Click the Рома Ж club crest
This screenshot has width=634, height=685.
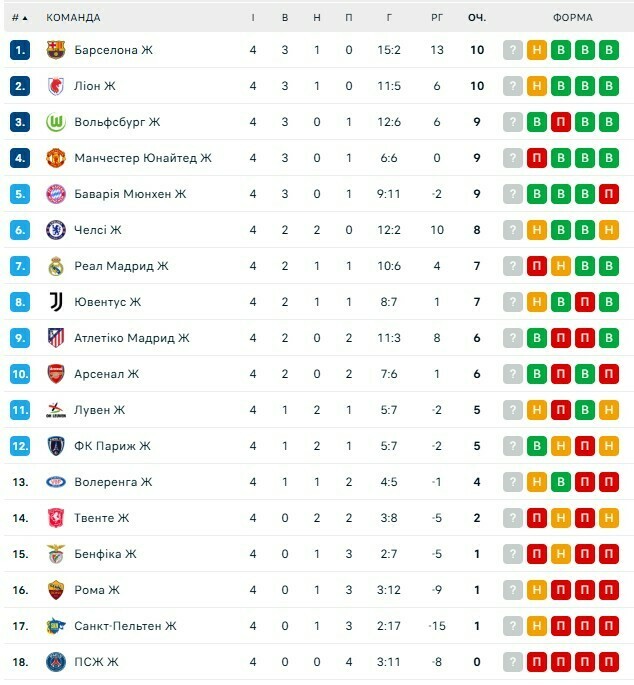point(56,590)
